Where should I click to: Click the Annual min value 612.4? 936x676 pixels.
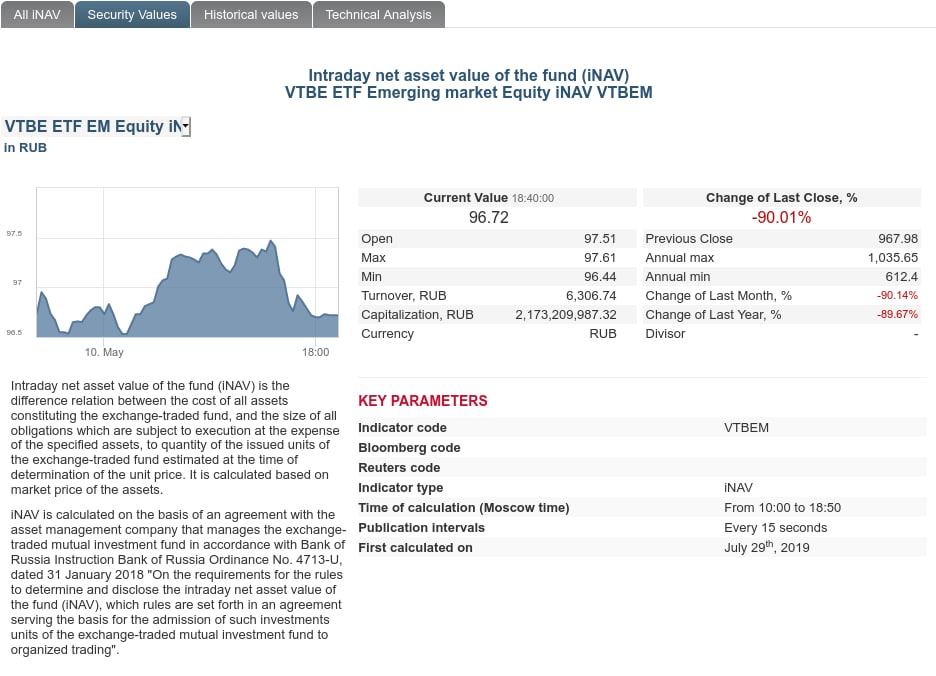click(x=901, y=277)
